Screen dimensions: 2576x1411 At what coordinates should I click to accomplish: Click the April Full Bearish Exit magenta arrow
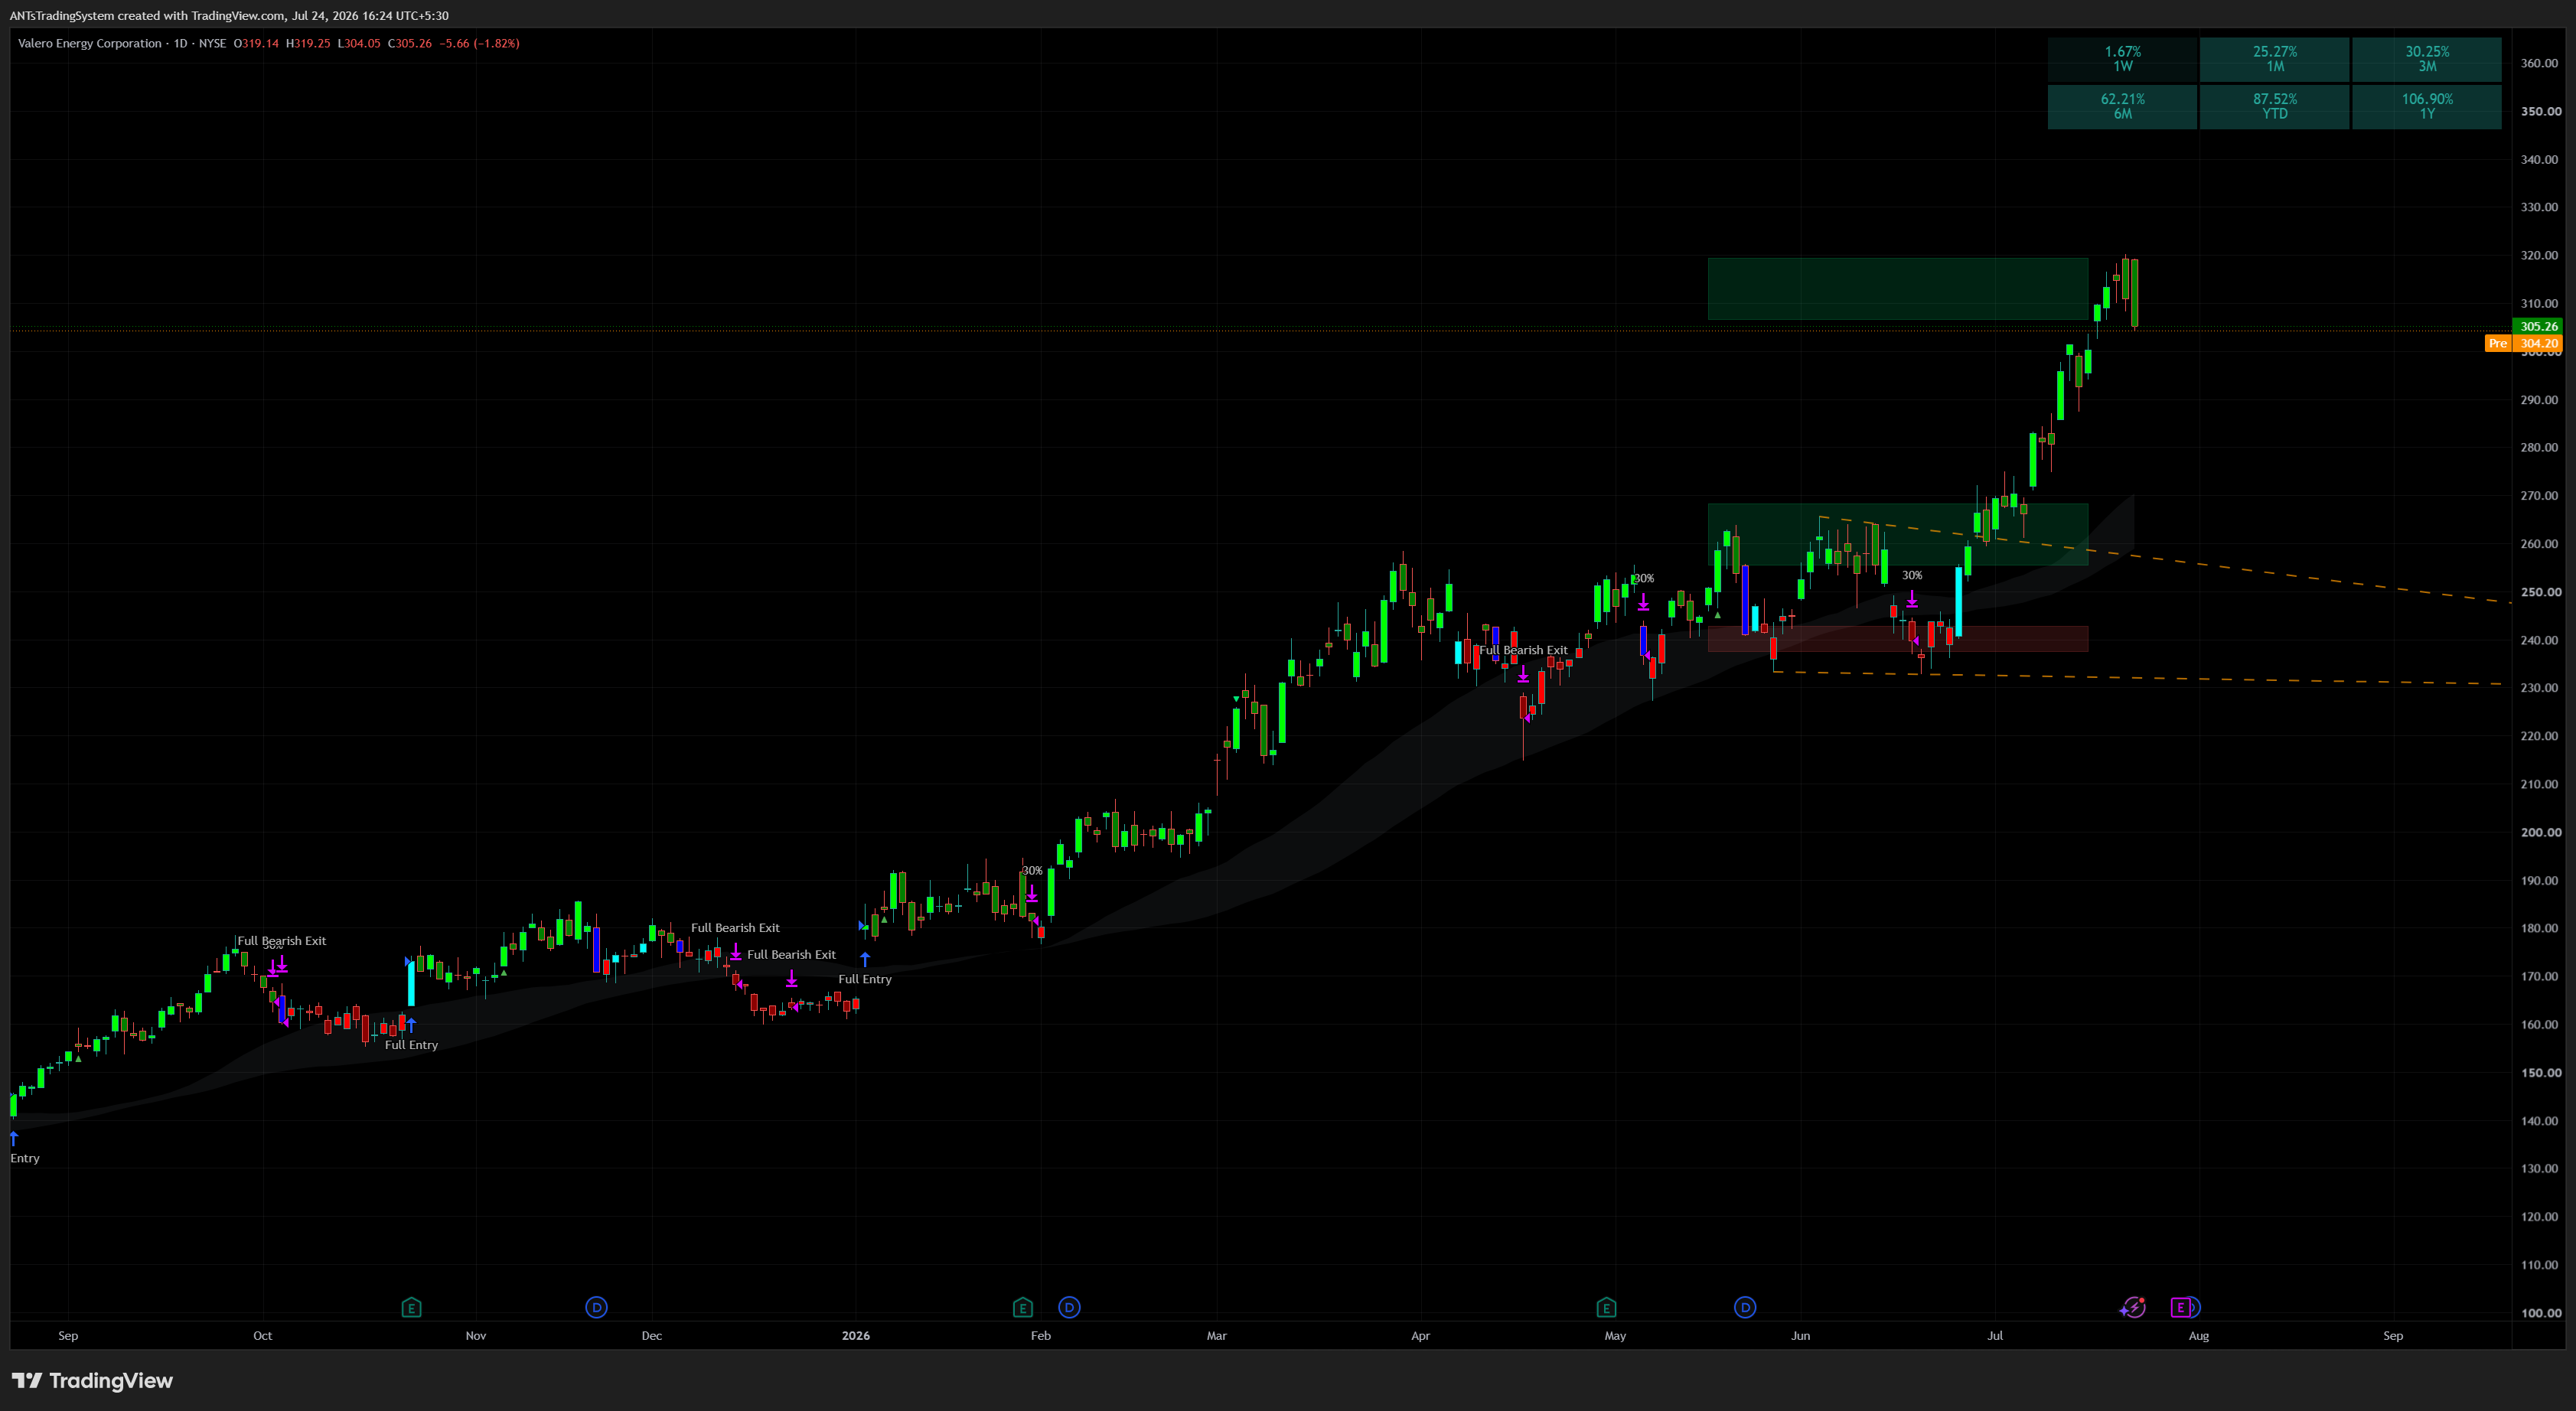click(1523, 675)
